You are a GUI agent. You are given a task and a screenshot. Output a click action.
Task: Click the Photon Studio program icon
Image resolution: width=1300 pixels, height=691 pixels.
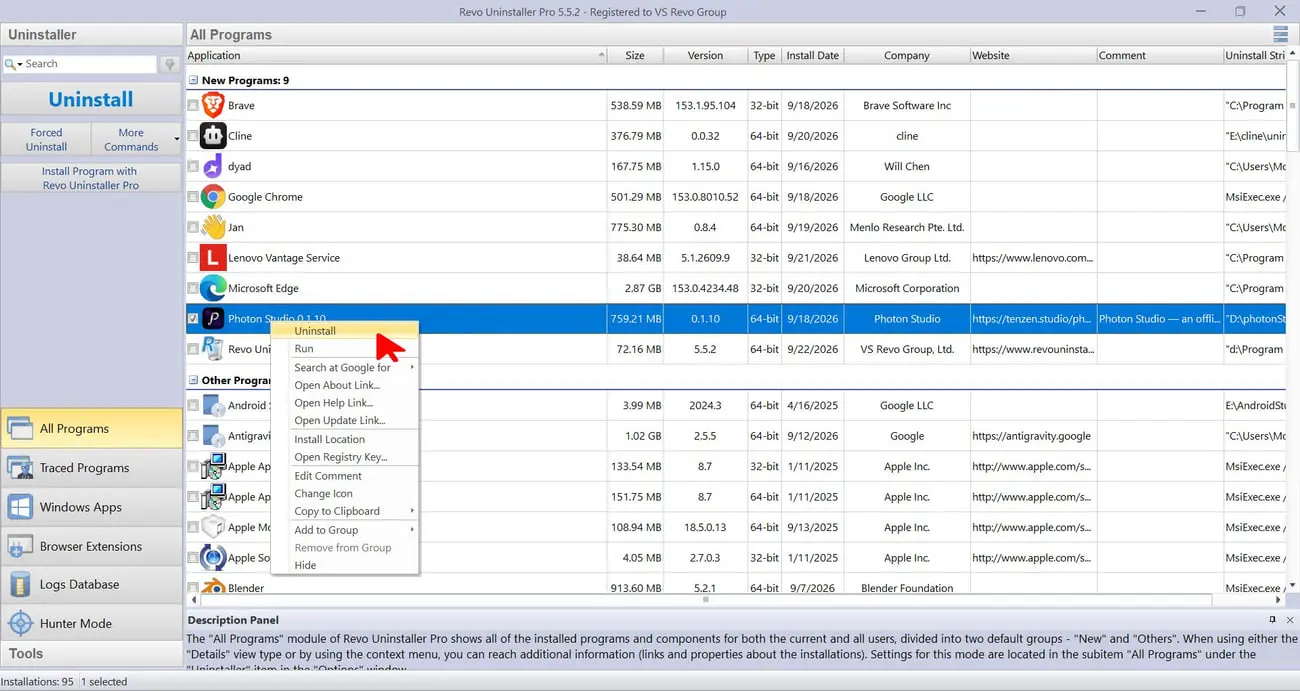[x=213, y=318]
